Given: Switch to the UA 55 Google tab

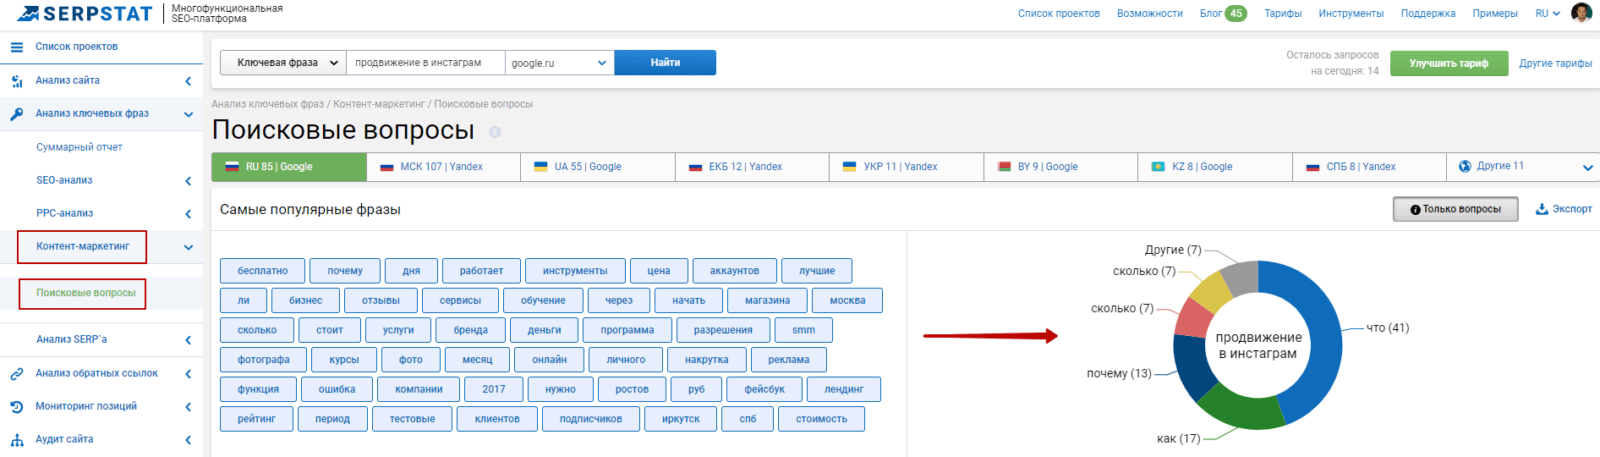Looking at the screenshot, I should coord(598,167).
